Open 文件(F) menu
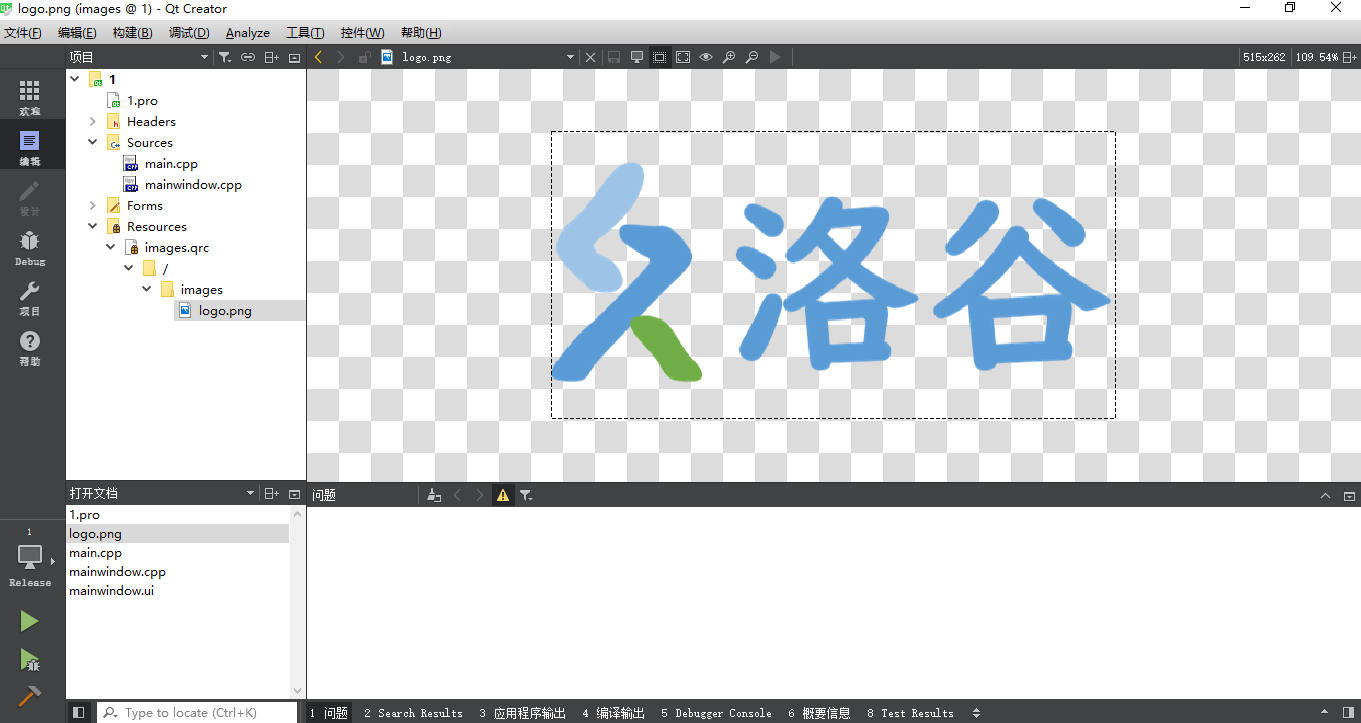Viewport: 1361px width, 723px height. pos(22,33)
